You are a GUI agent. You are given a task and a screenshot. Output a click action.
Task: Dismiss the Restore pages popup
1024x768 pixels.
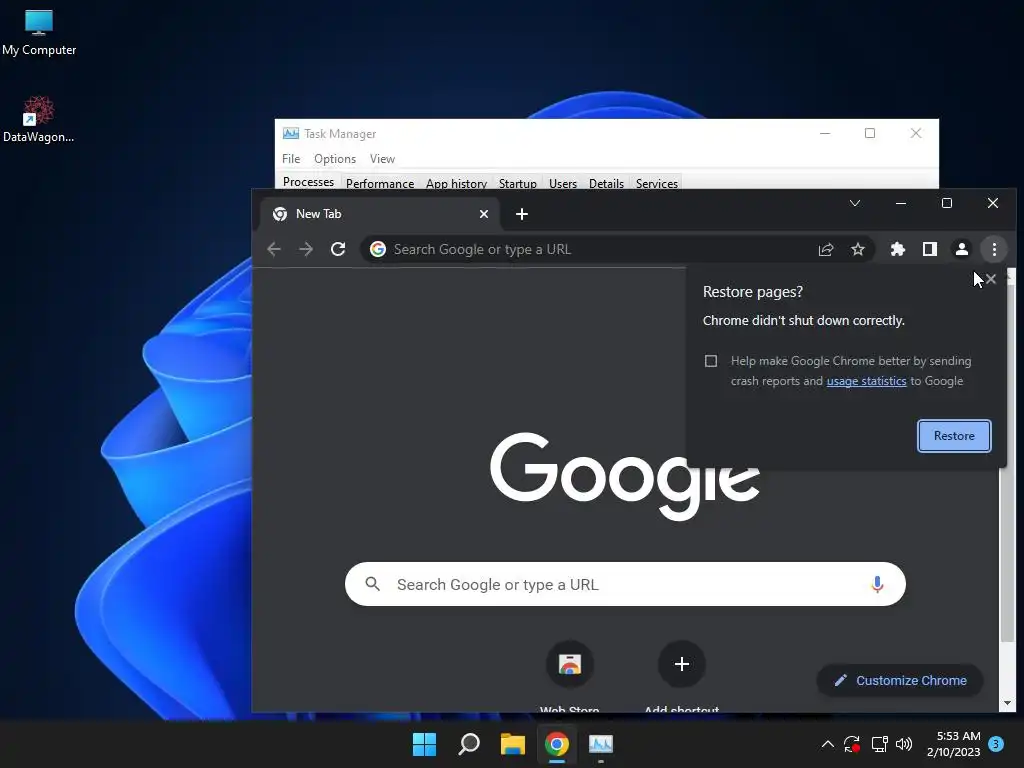coord(991,280)
